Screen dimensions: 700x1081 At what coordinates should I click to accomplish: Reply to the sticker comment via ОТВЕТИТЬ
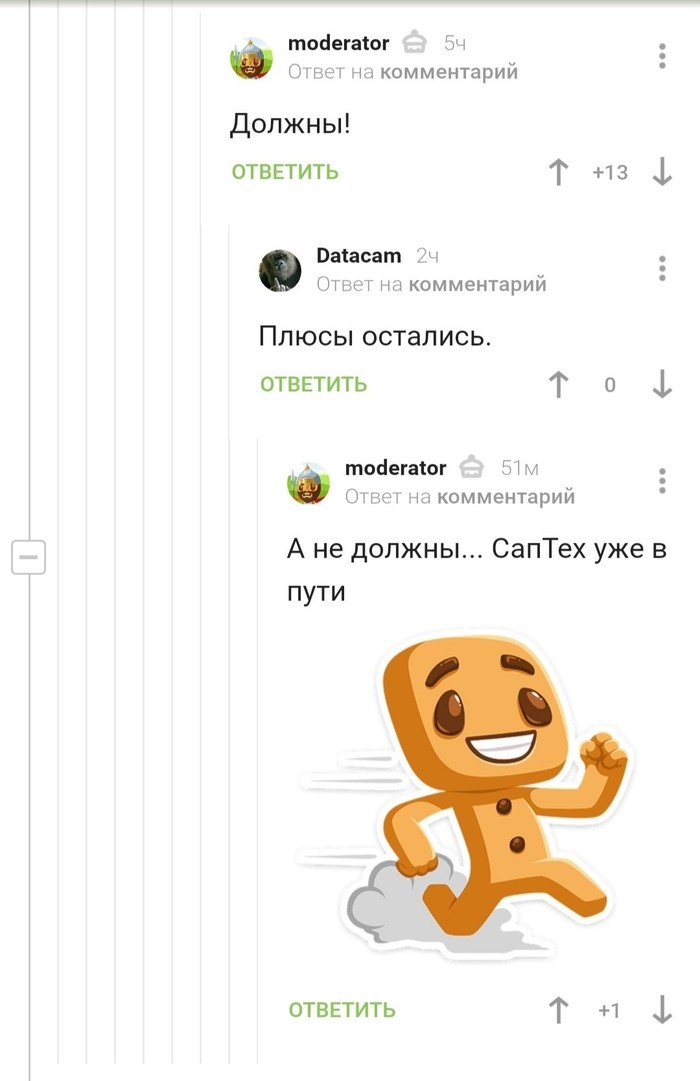coord(342,1011)
